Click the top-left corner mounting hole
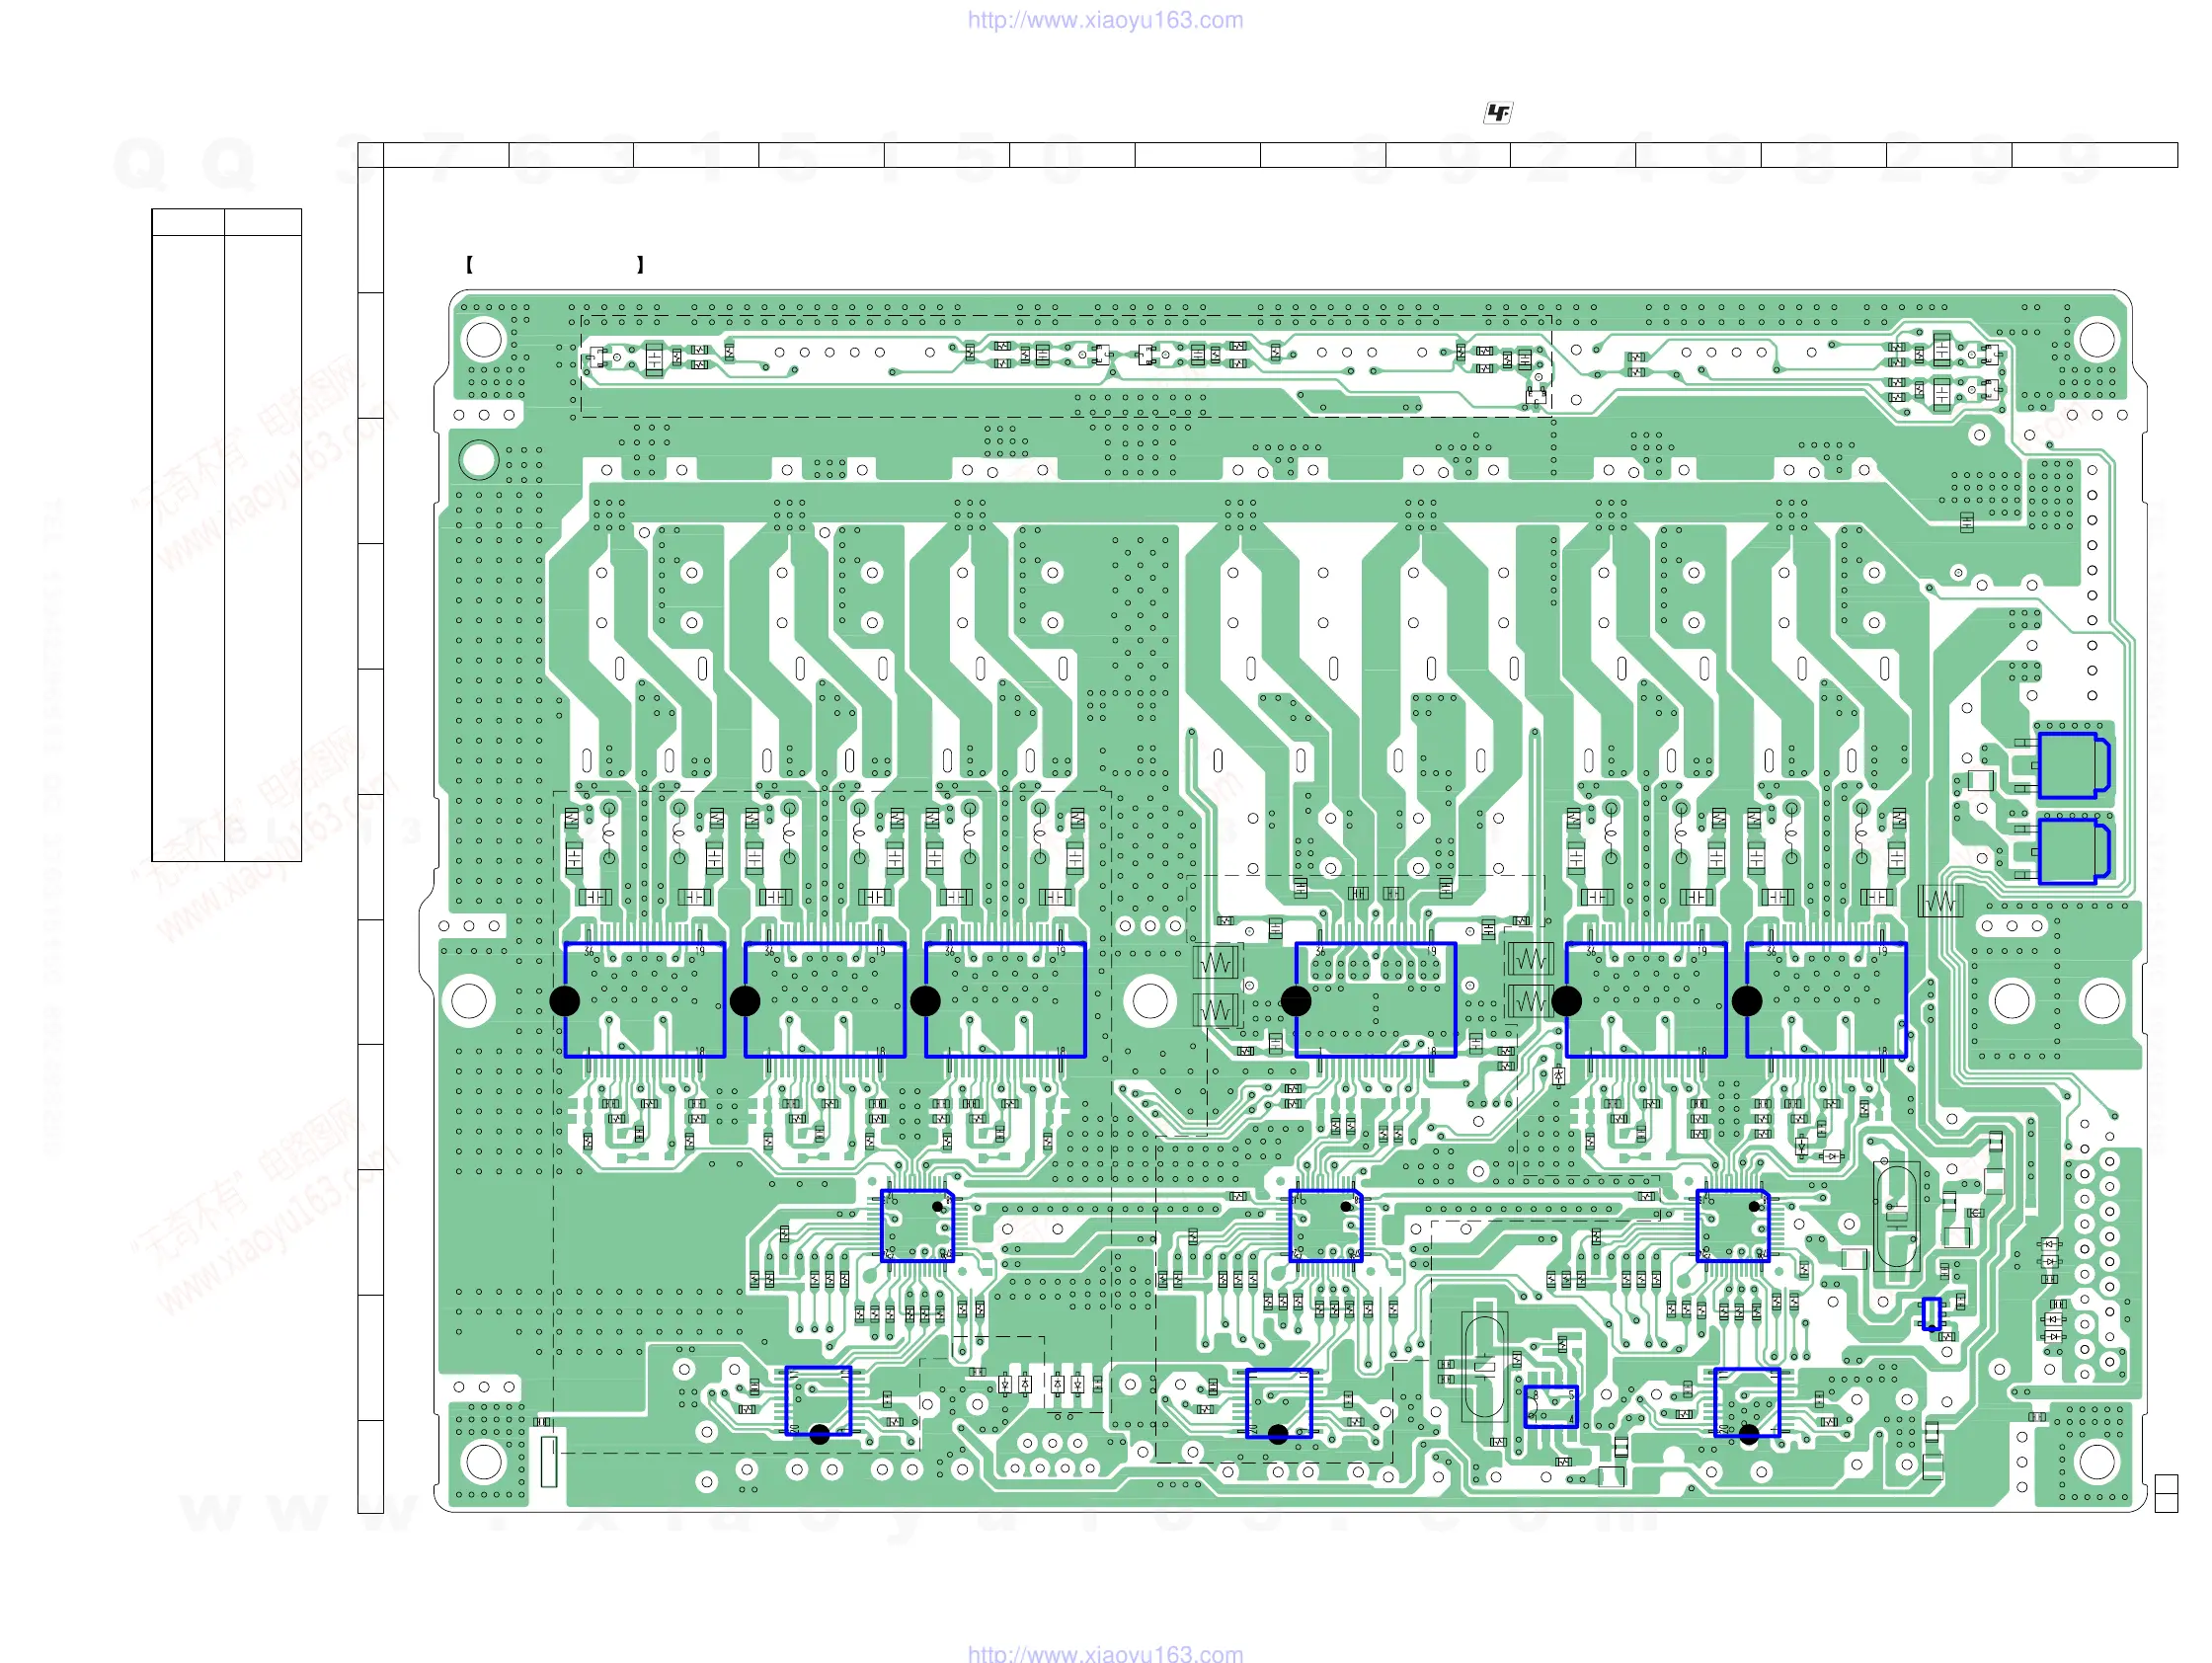 (x=484, y=339)
